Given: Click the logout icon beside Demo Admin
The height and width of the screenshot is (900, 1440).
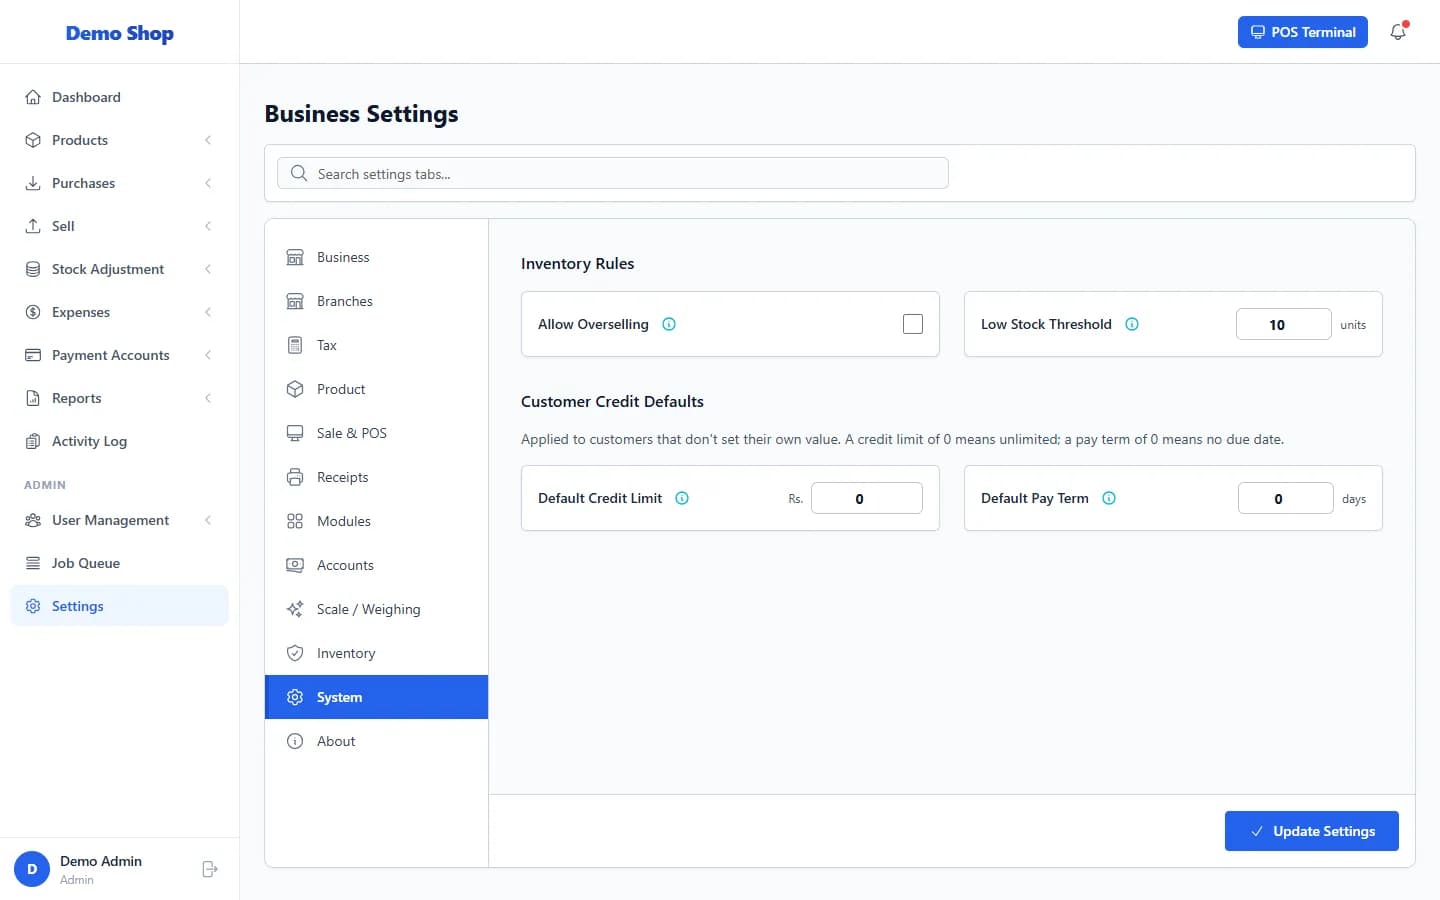Looking at the screenshot, I should coord(210,869).
